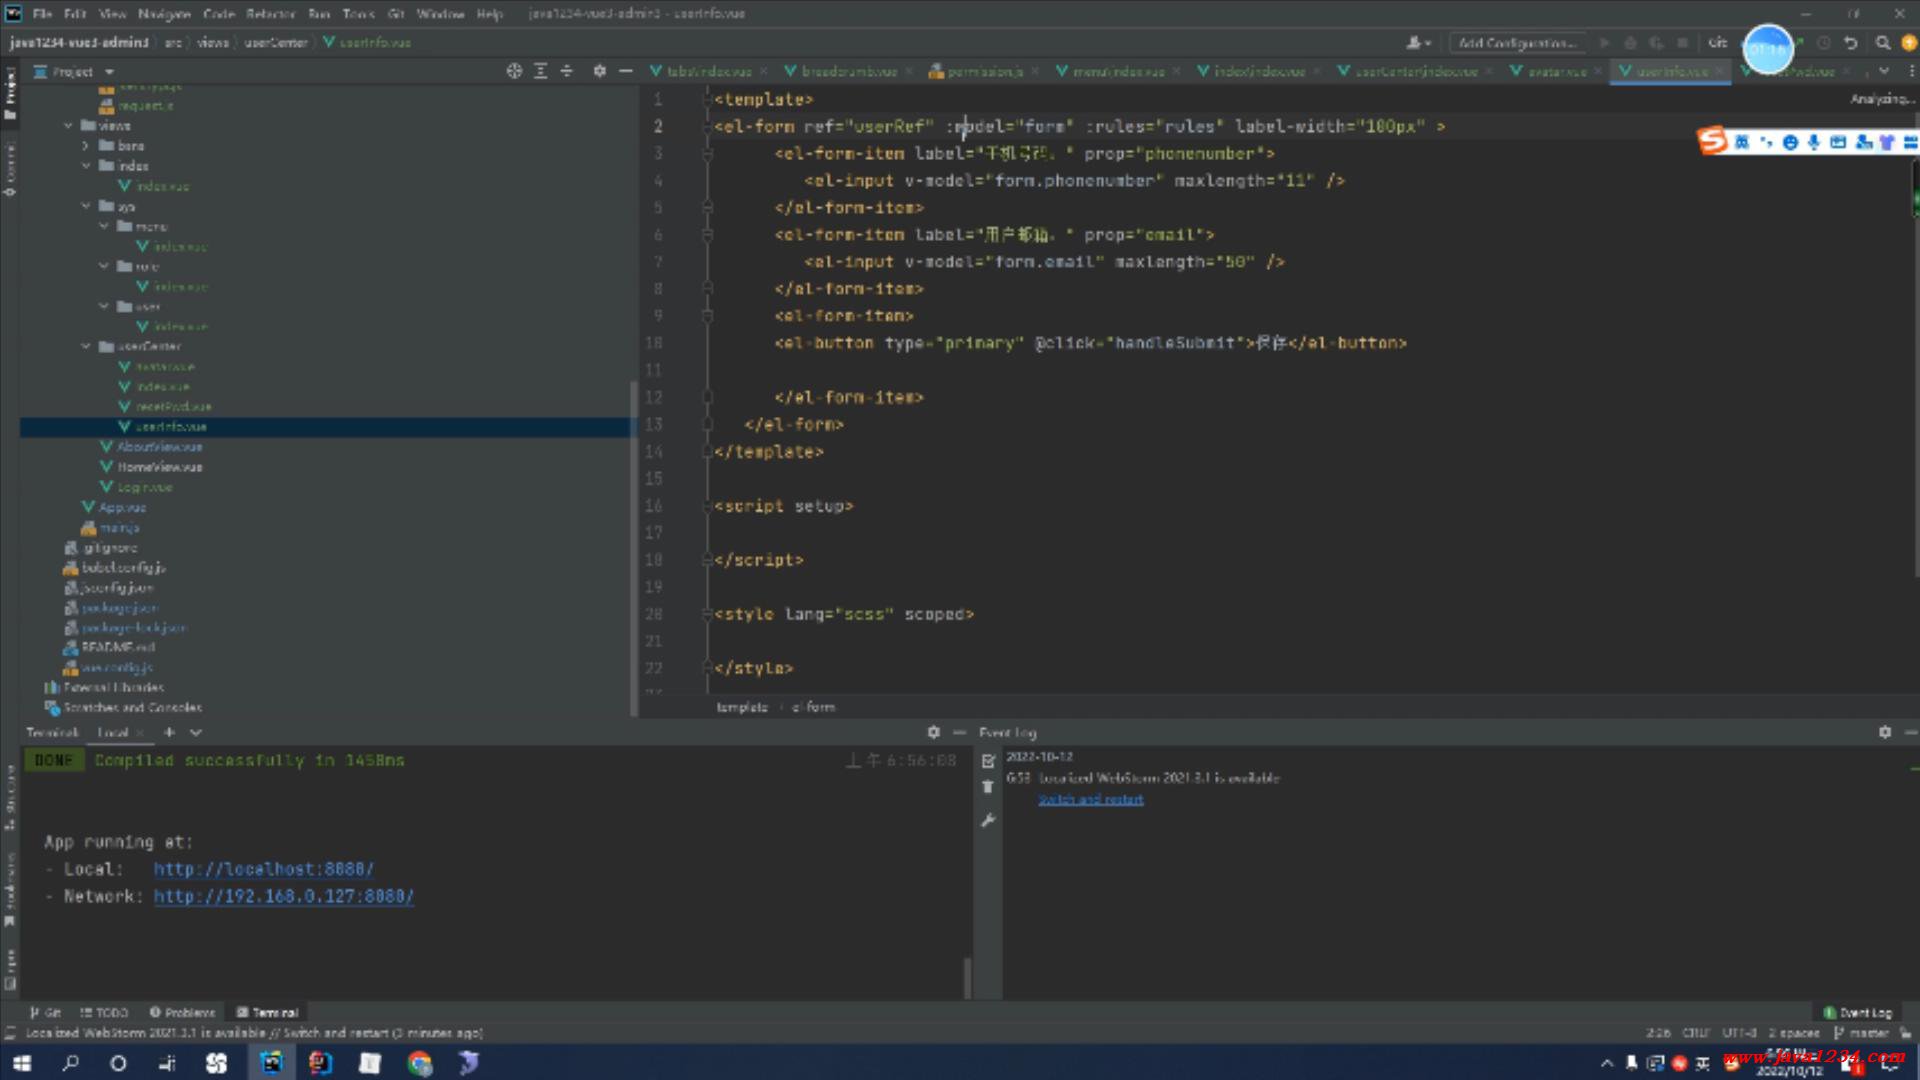The height and width of the screenshot is (1080, 1920).
Task: Click master git branch in status bar
Action: click(1862, 1033)
